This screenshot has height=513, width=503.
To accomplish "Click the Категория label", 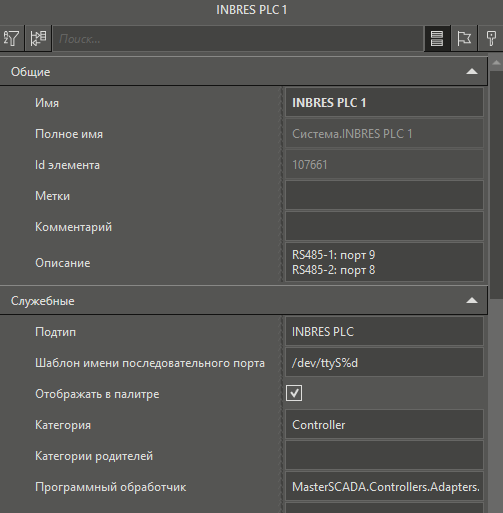I will [x=63, y=425].
